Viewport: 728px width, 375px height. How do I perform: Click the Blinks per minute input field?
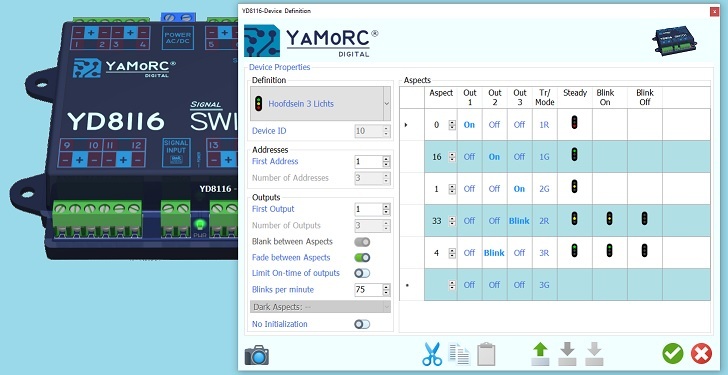click(x=368, y=290)
